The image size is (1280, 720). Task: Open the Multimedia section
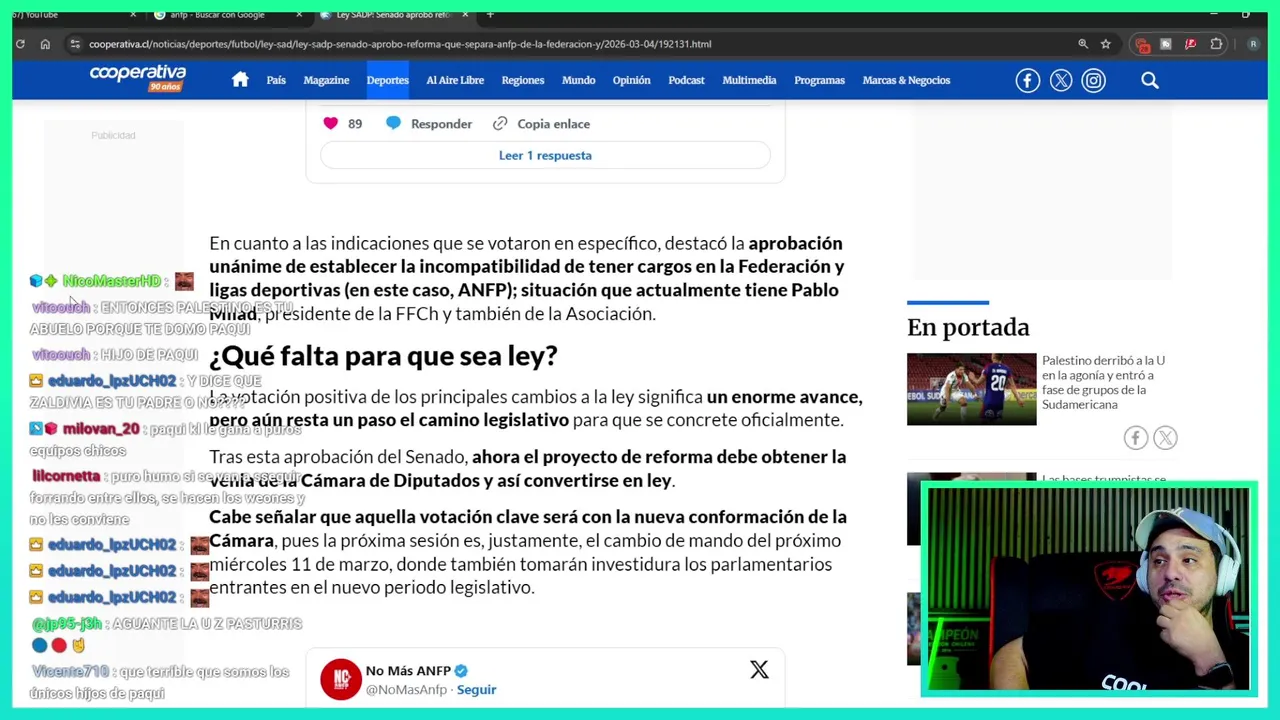[749, 80]
